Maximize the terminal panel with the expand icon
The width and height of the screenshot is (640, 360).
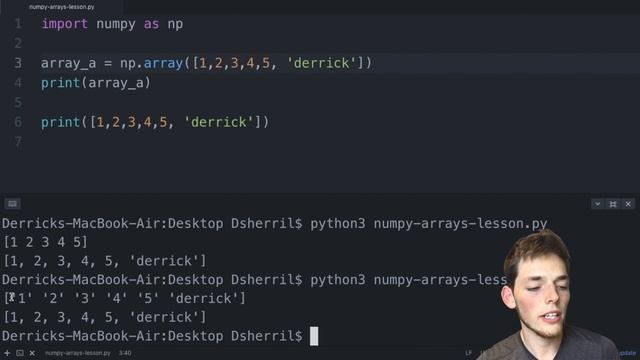coord(613,204)
